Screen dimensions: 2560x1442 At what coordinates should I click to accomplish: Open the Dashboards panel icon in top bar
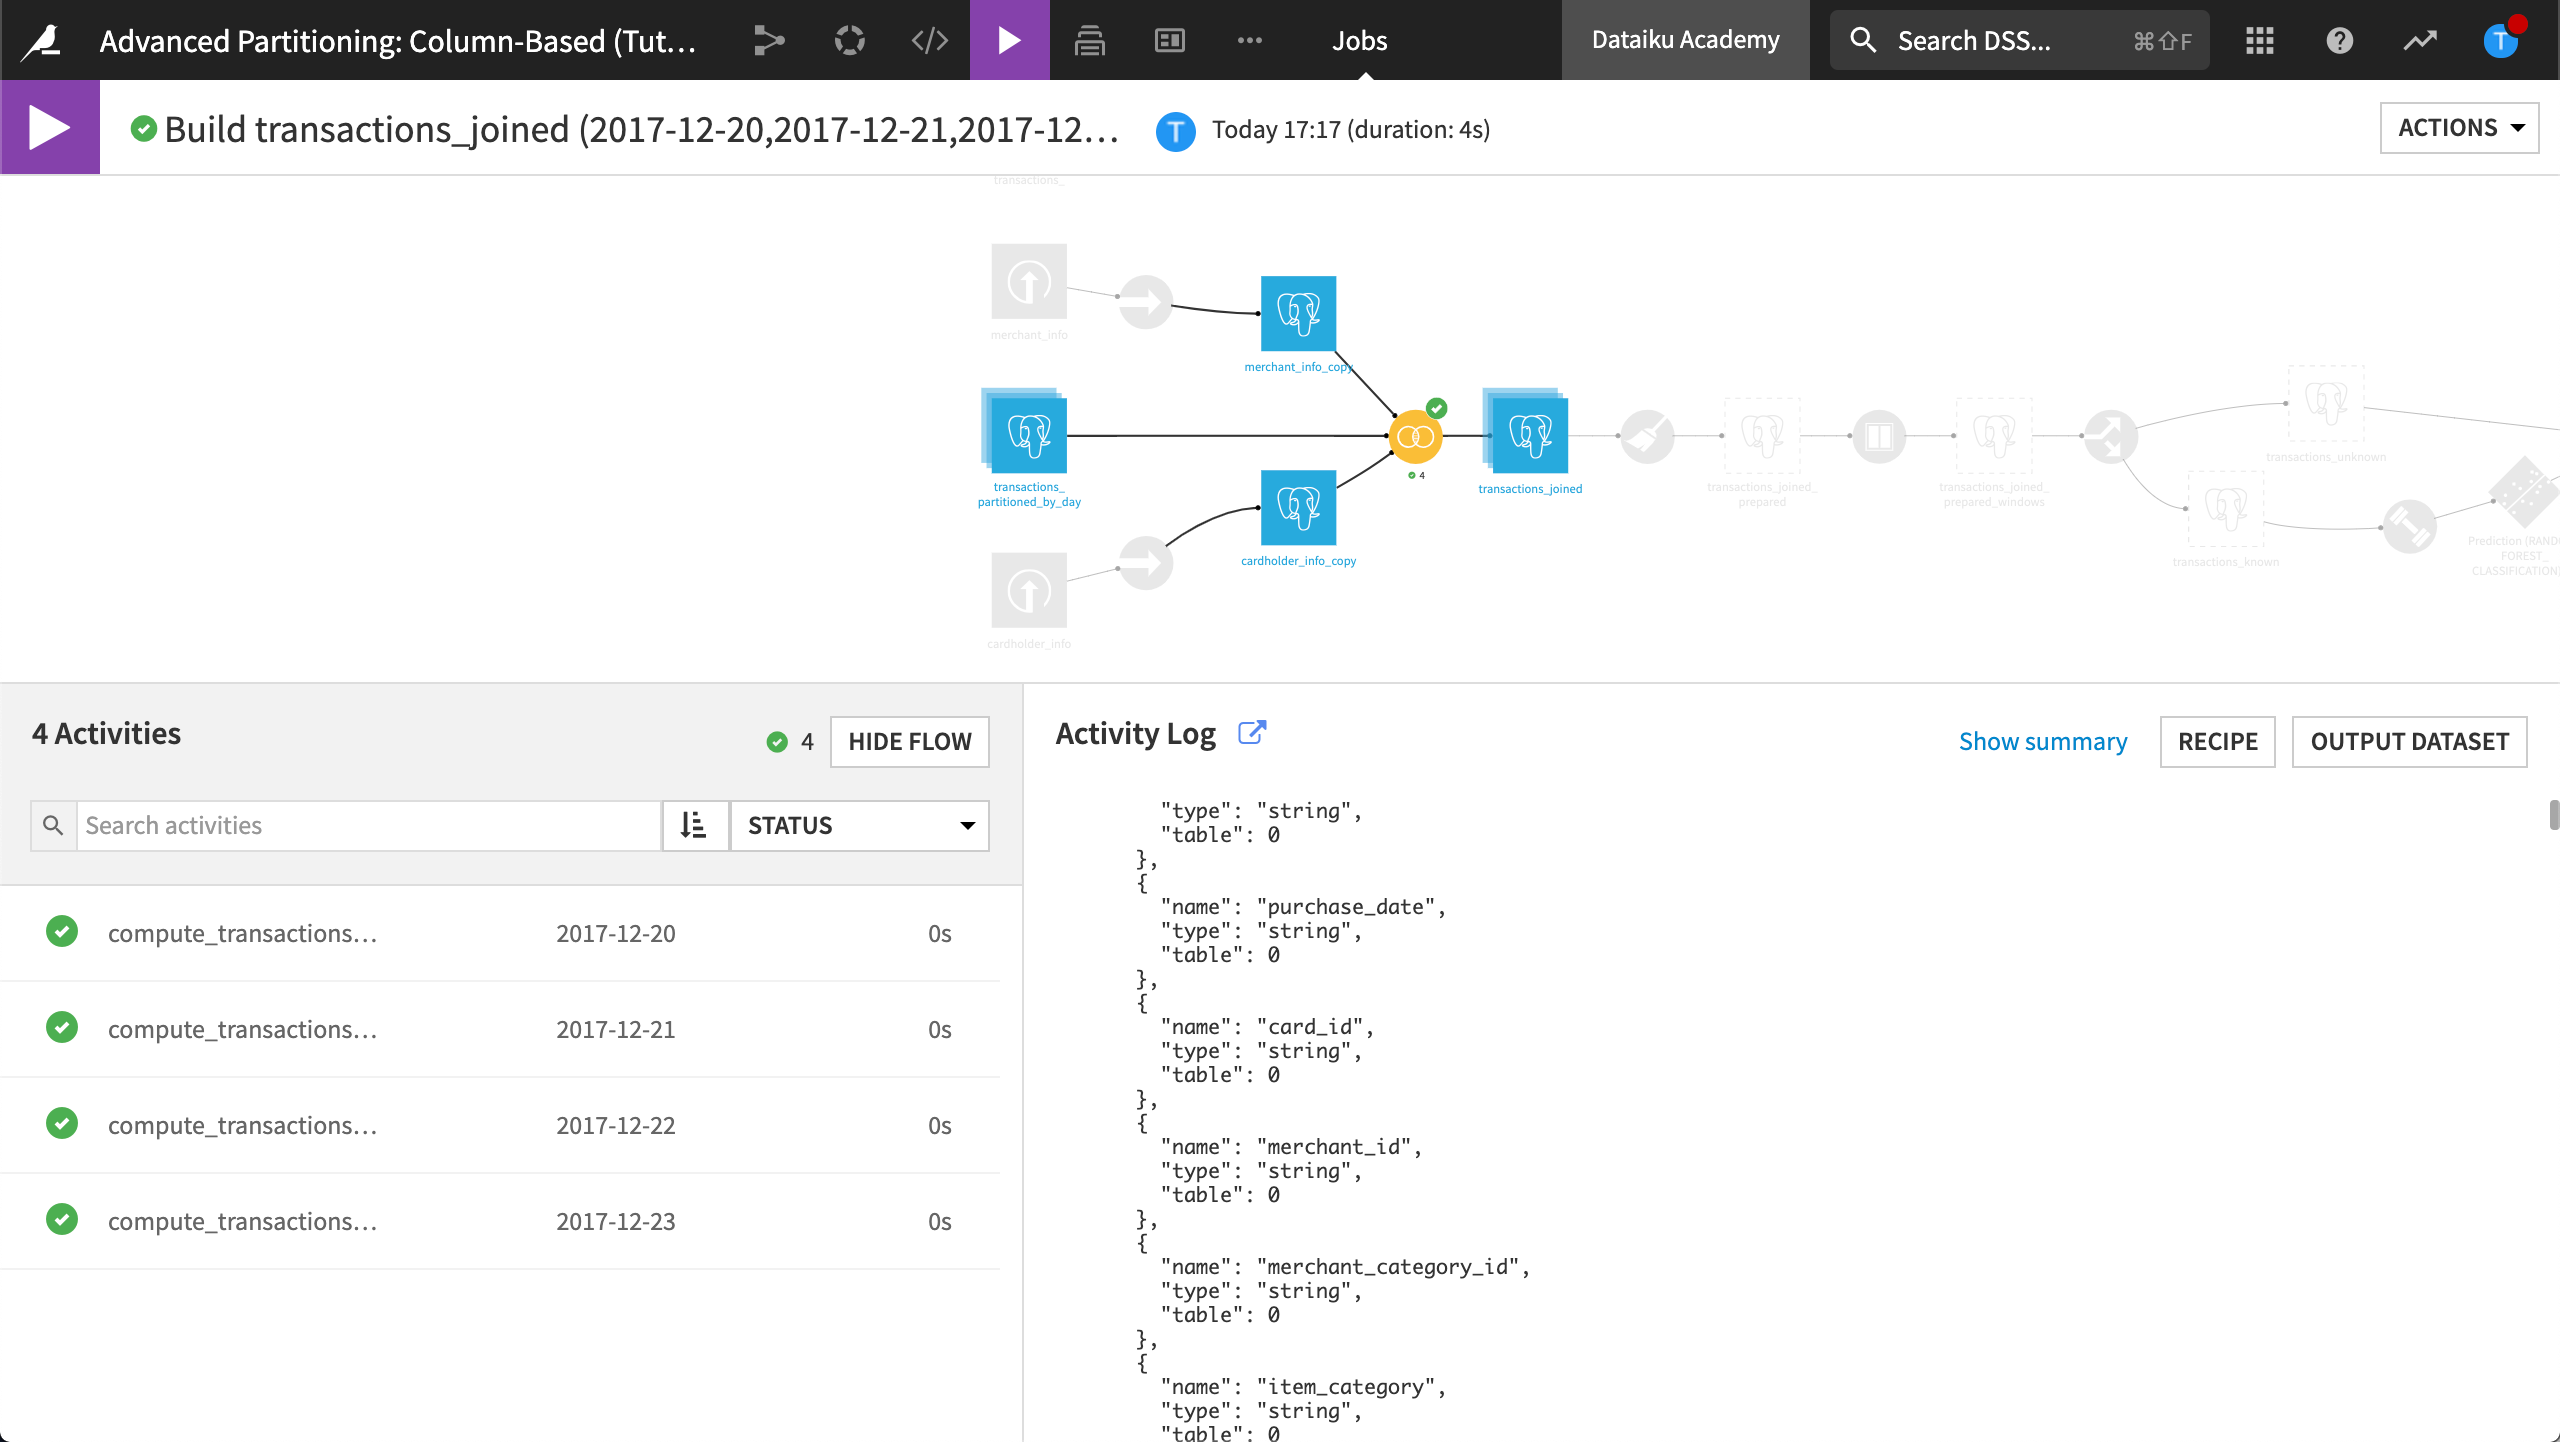(x=1168, y=40)
